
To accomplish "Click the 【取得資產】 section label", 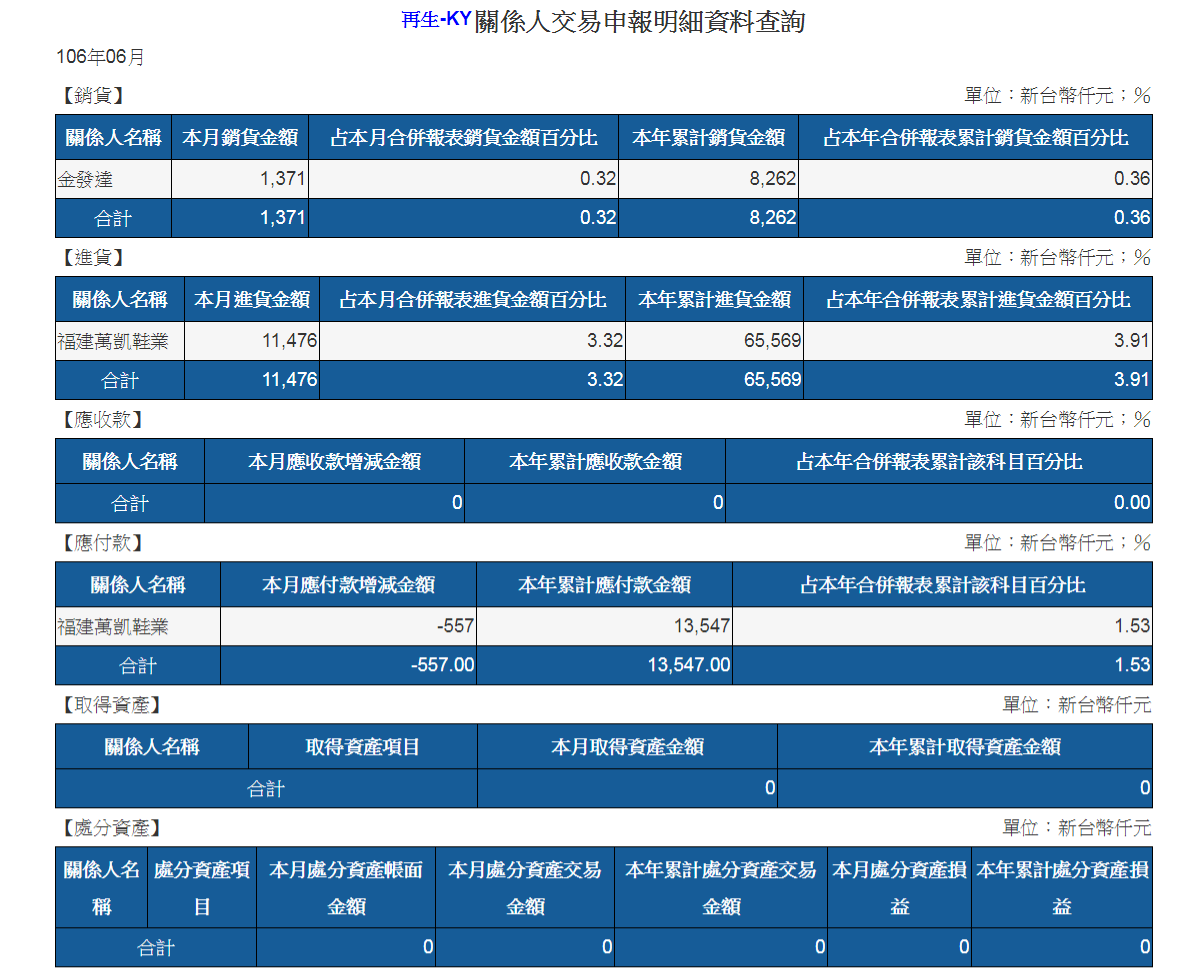I will 112,705.
